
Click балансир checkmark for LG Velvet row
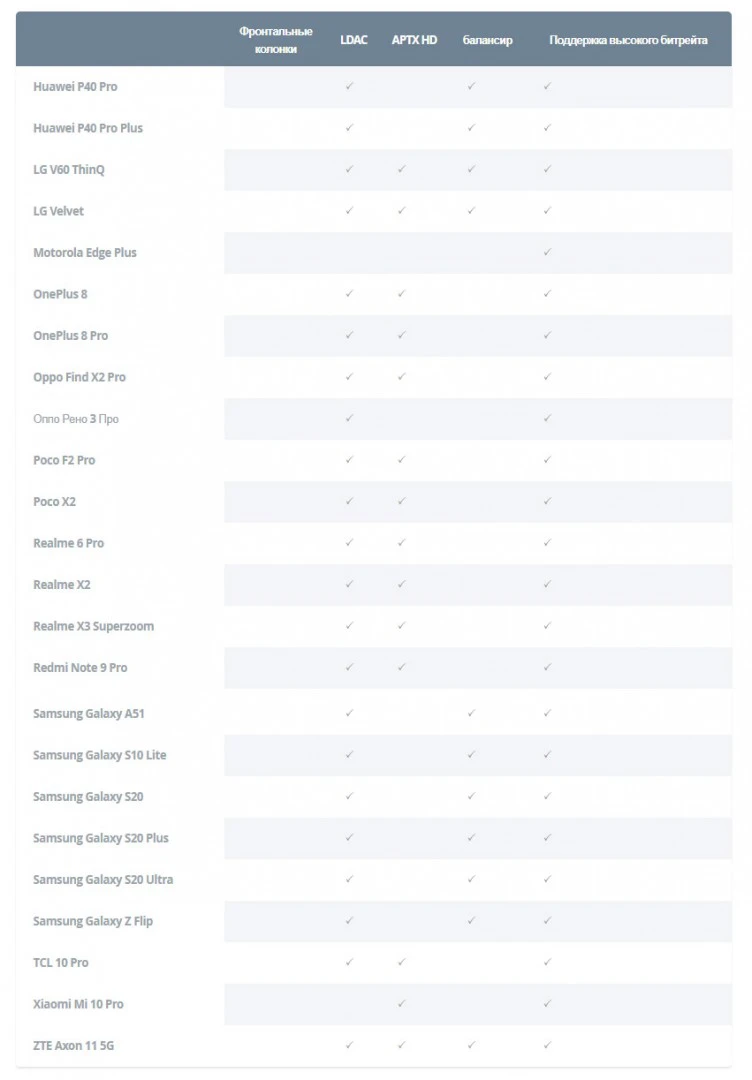pos(471,211)
